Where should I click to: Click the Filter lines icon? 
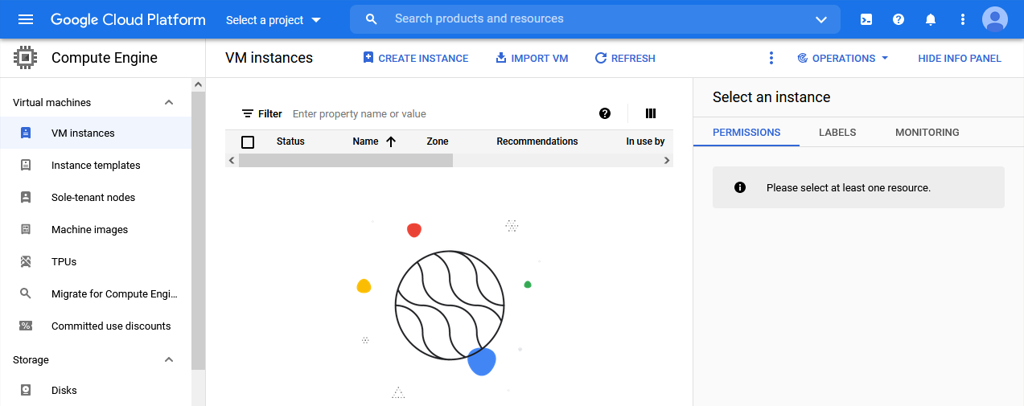coord(248,114)
